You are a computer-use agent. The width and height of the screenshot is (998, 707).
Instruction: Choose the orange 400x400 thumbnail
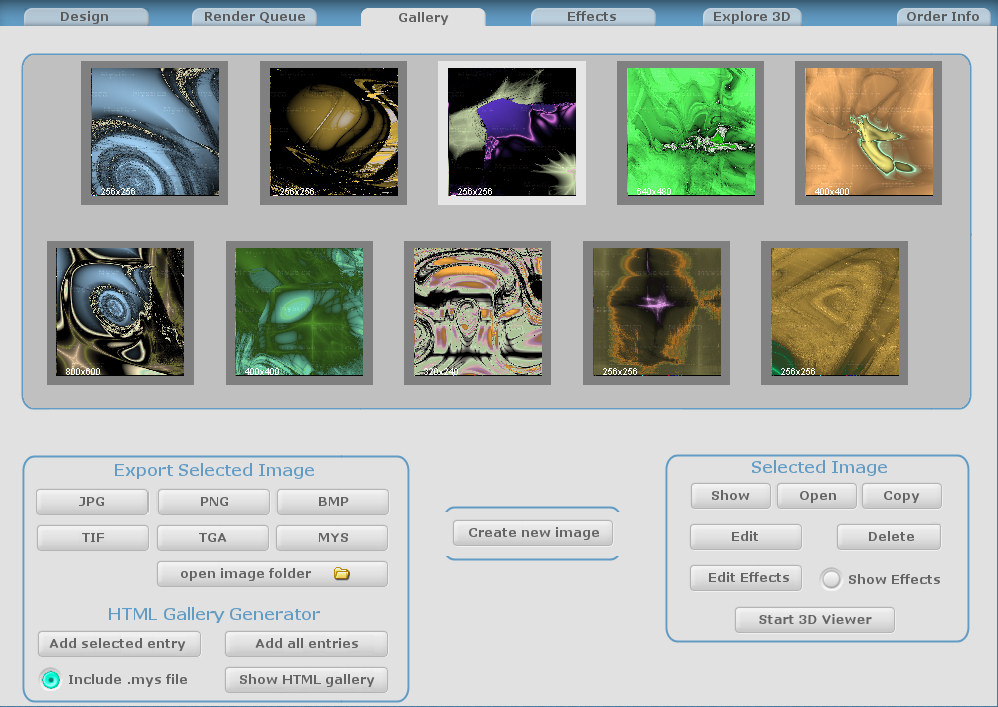[869, 132]
